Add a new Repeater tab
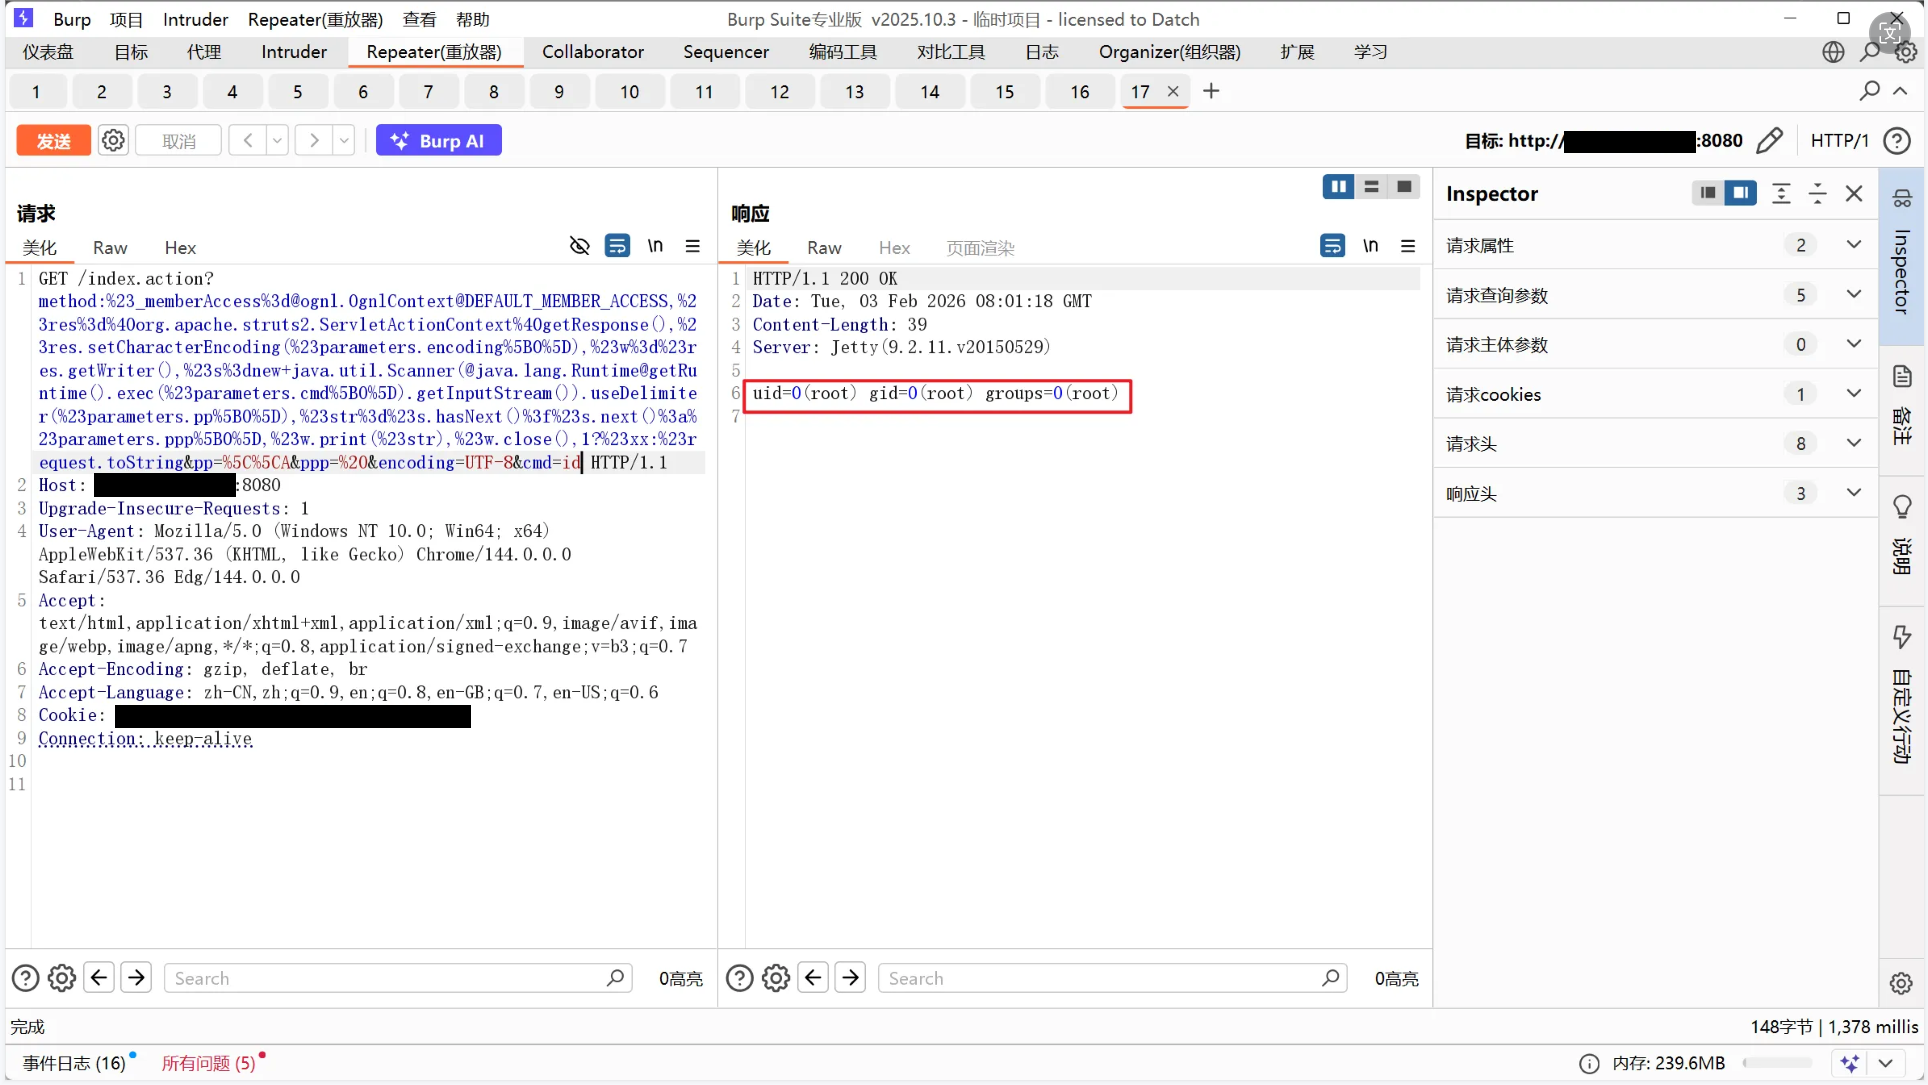This screenshot has width=1928, height=1085. pyautogui.click(x=1211, y=91)
